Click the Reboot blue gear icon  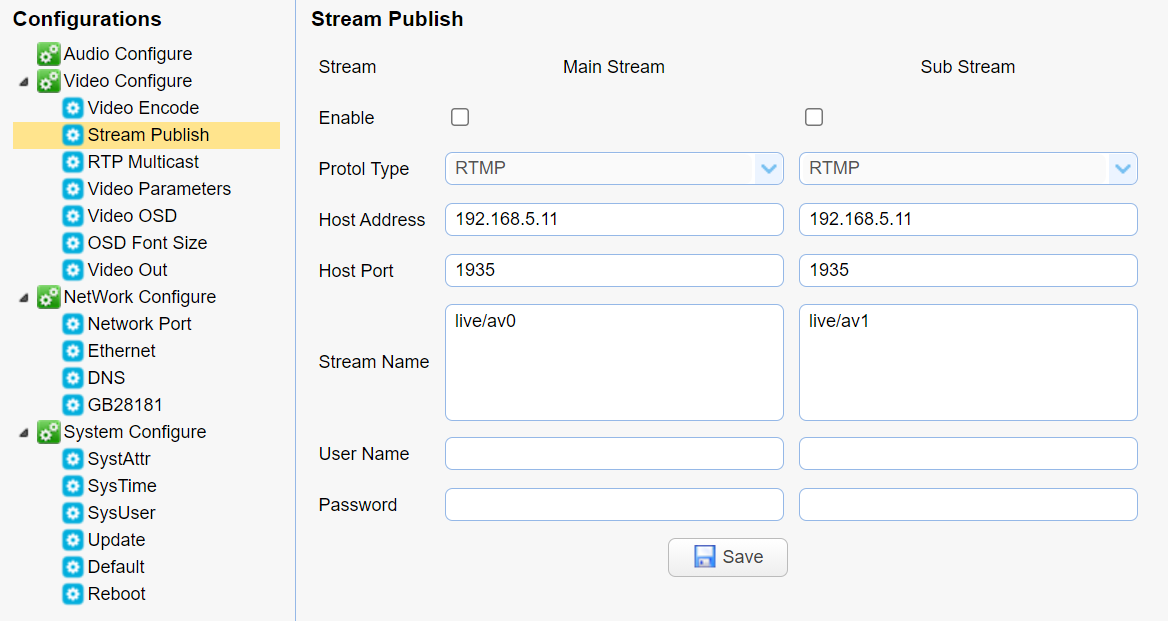click(x=72, y=593)
